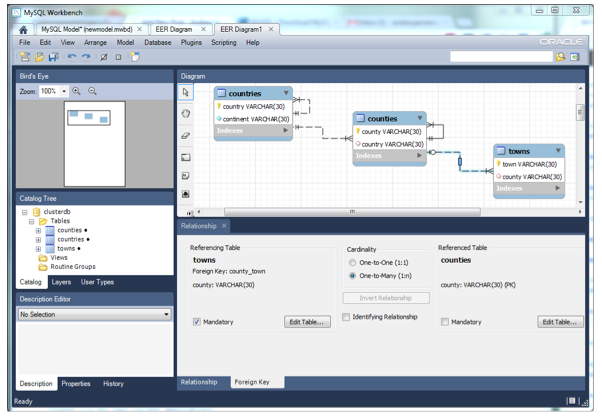
Task: Redo the last action
Action: click(86, 57)
